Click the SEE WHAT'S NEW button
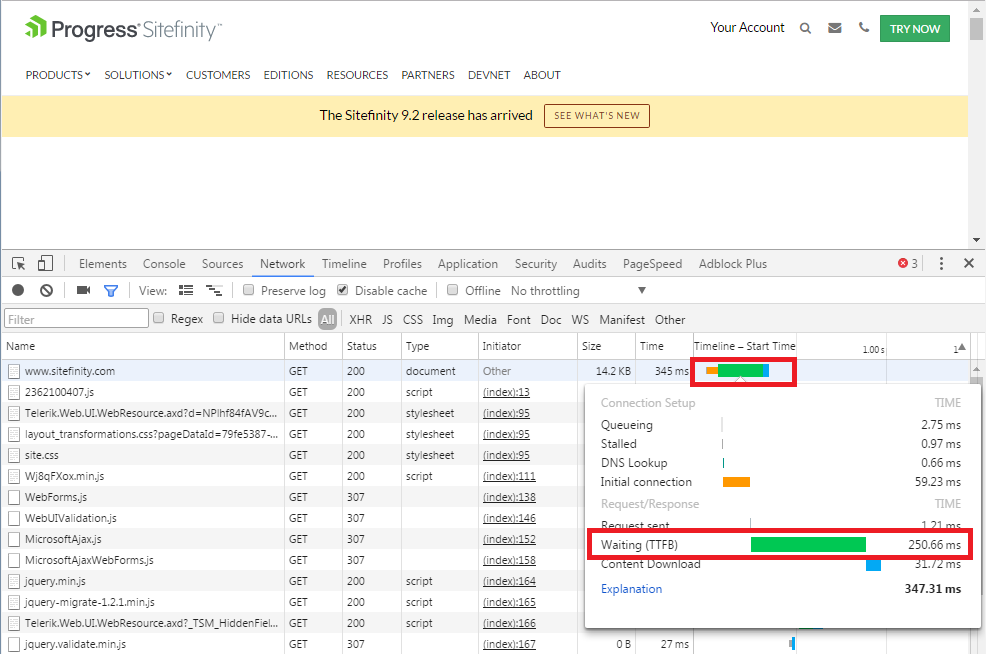Image resolution: width=986 pixels, height=654 pixels. tap(596, 115)
